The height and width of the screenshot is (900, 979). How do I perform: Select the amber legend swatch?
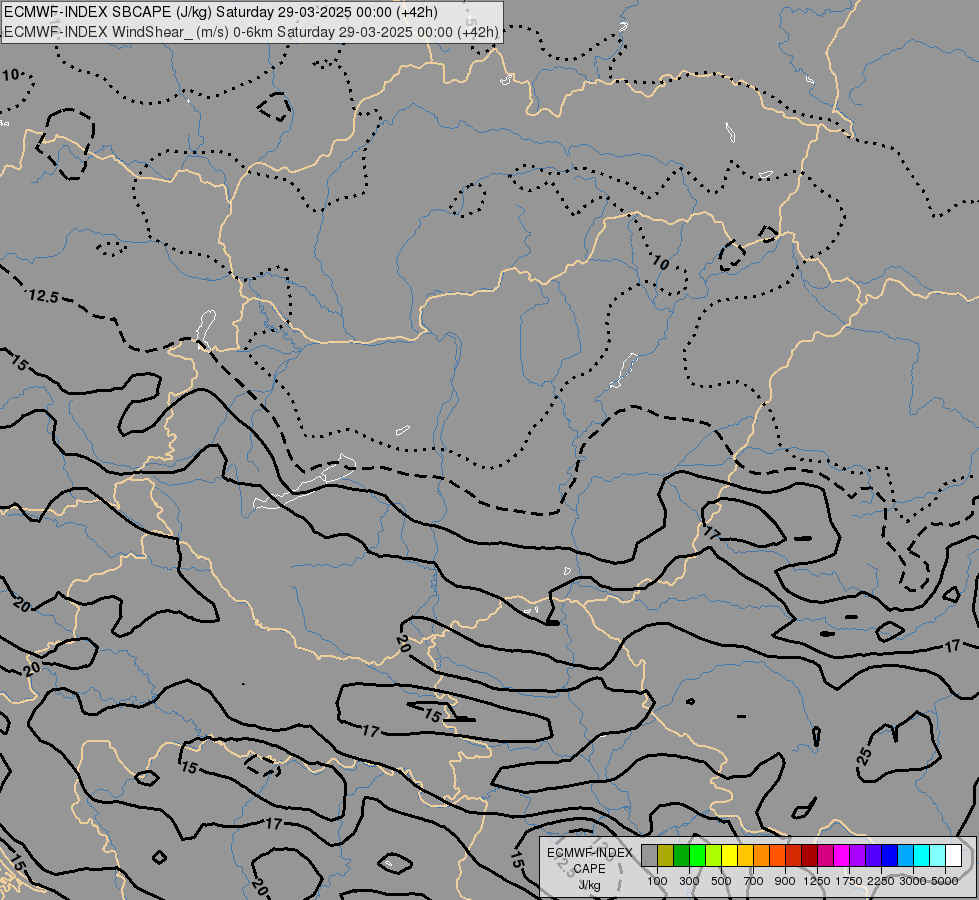click(x=745, y=856)
